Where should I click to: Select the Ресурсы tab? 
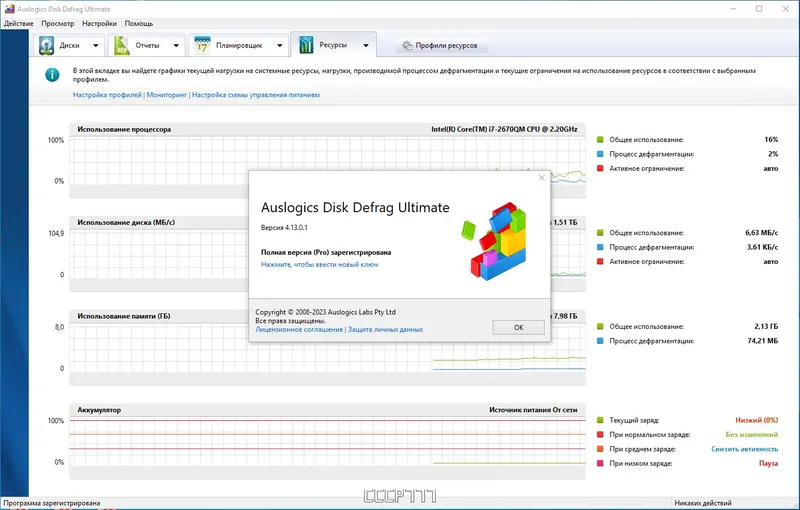tap(333, 45)
